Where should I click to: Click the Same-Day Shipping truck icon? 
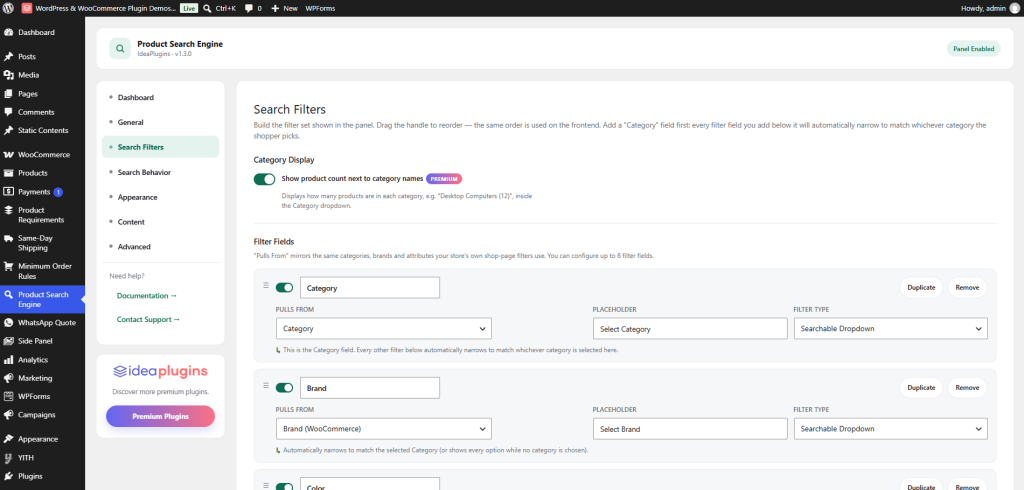coord(8,238)
